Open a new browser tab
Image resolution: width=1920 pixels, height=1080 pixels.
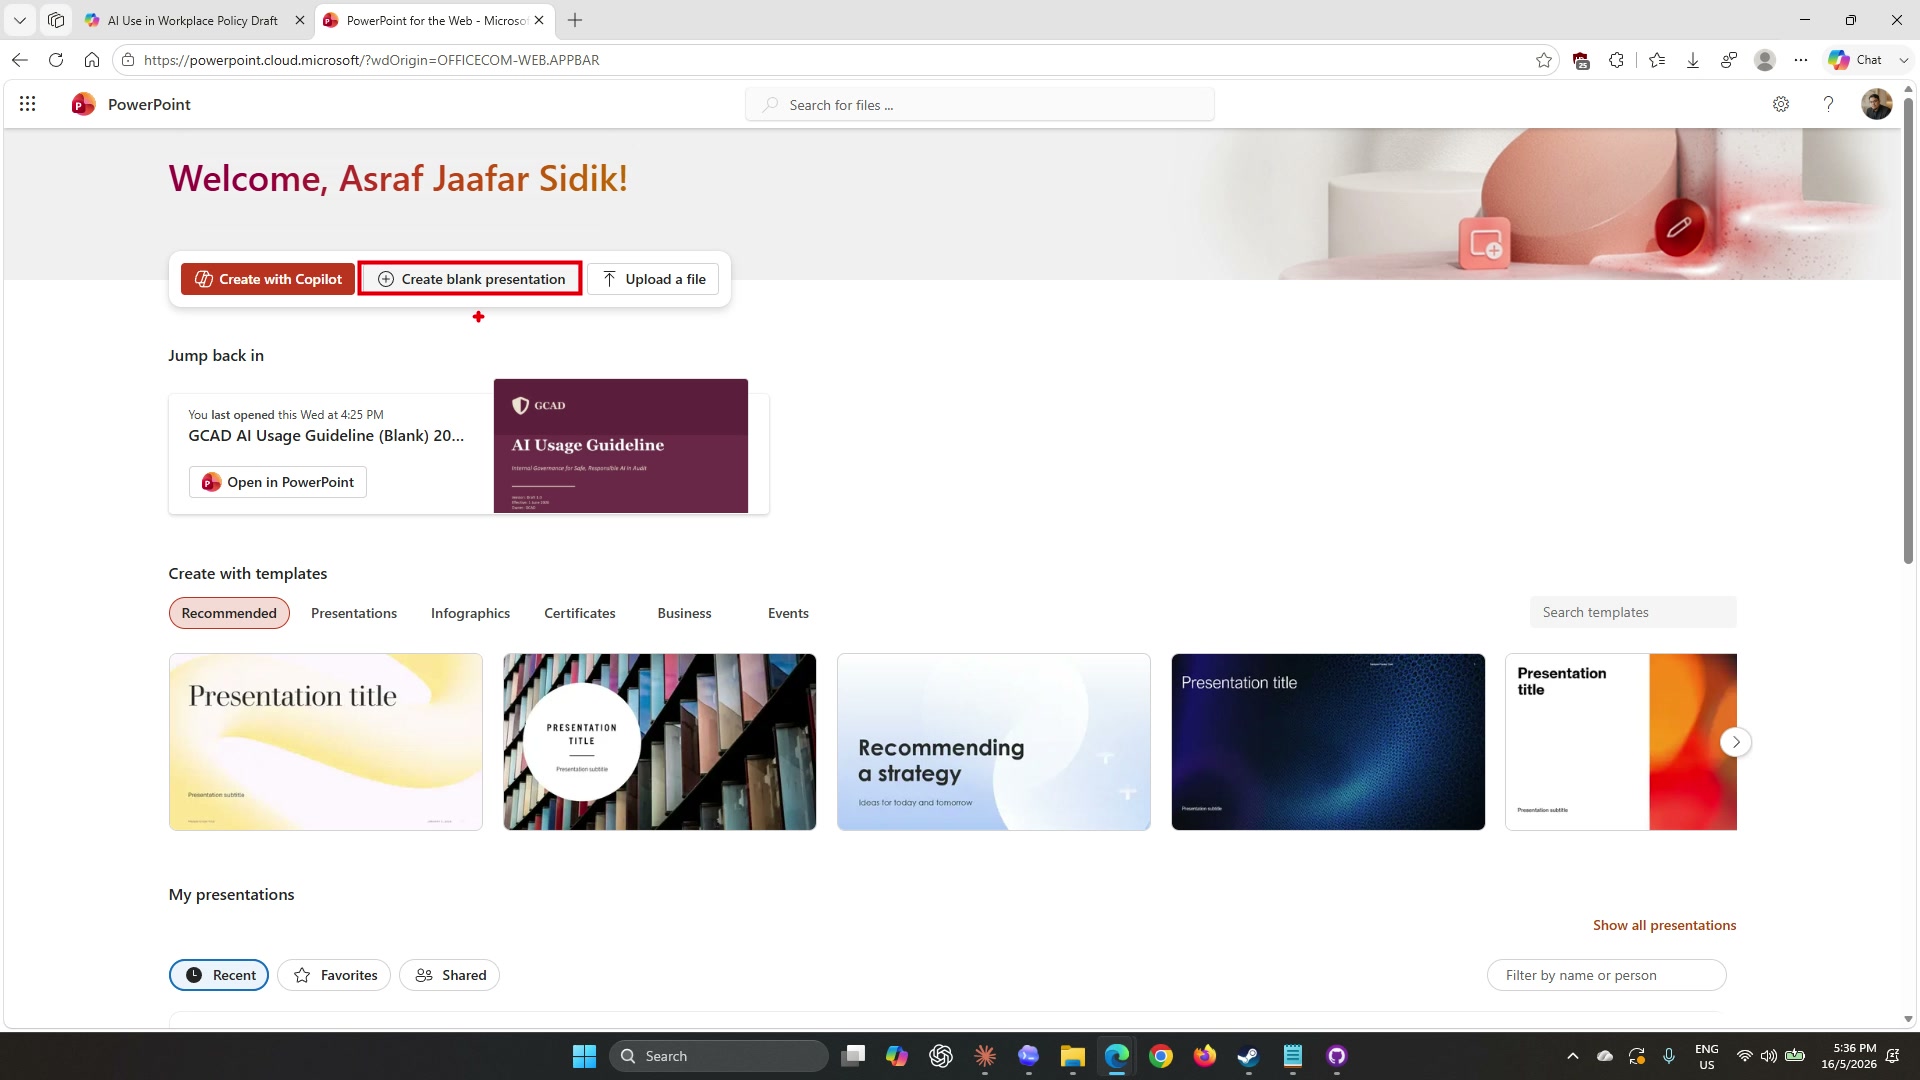point(575,20)
